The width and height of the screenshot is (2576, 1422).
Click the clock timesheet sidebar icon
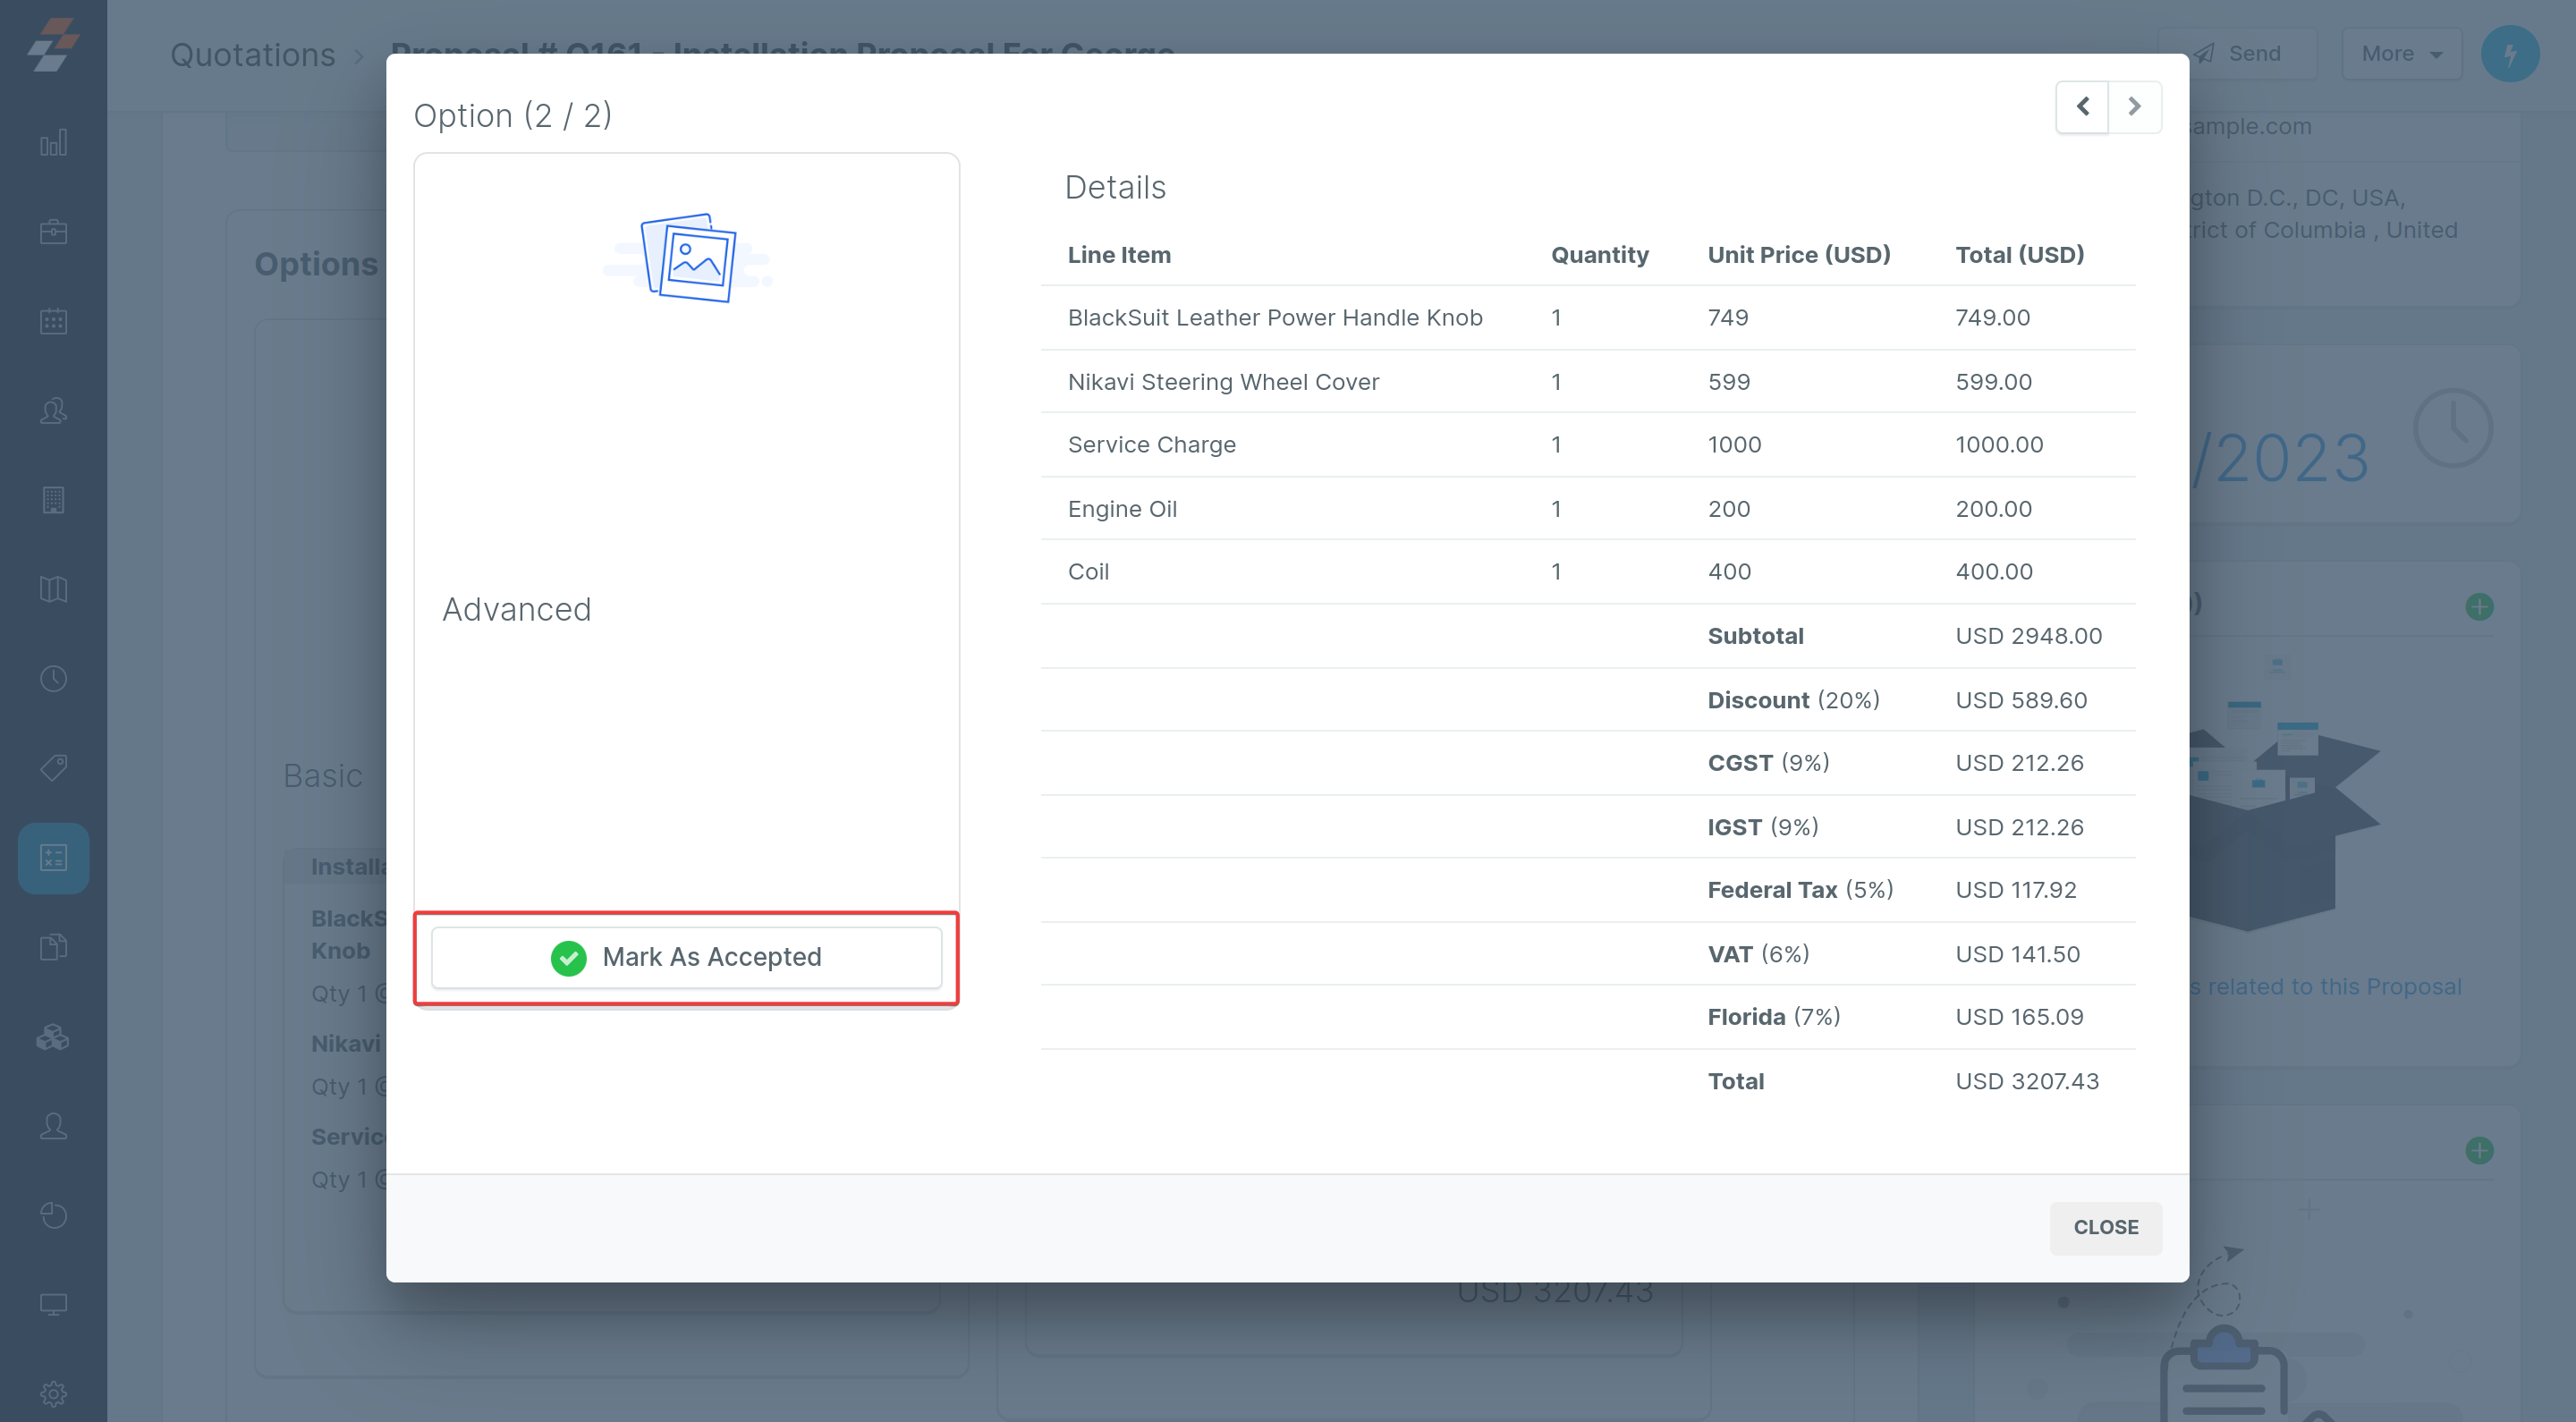tap(53, 679)
